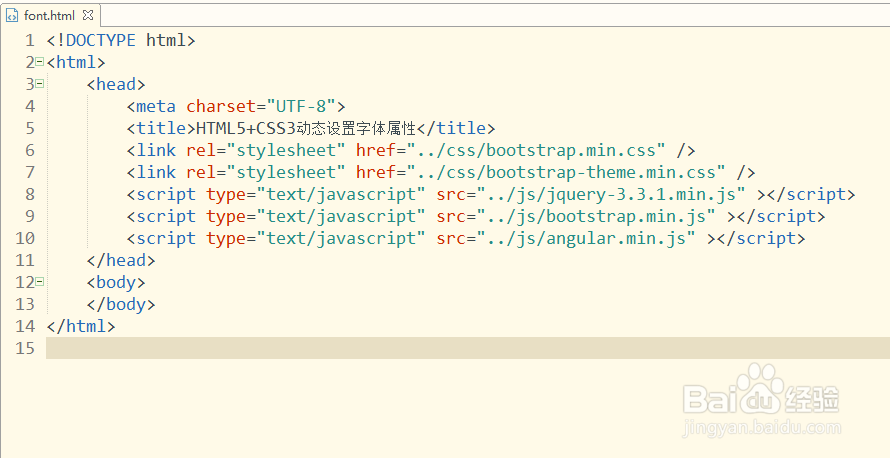The width and height of the screenshot is (890, 458).
Task: Click the angular.min.js src value
Action: (585, 238)
